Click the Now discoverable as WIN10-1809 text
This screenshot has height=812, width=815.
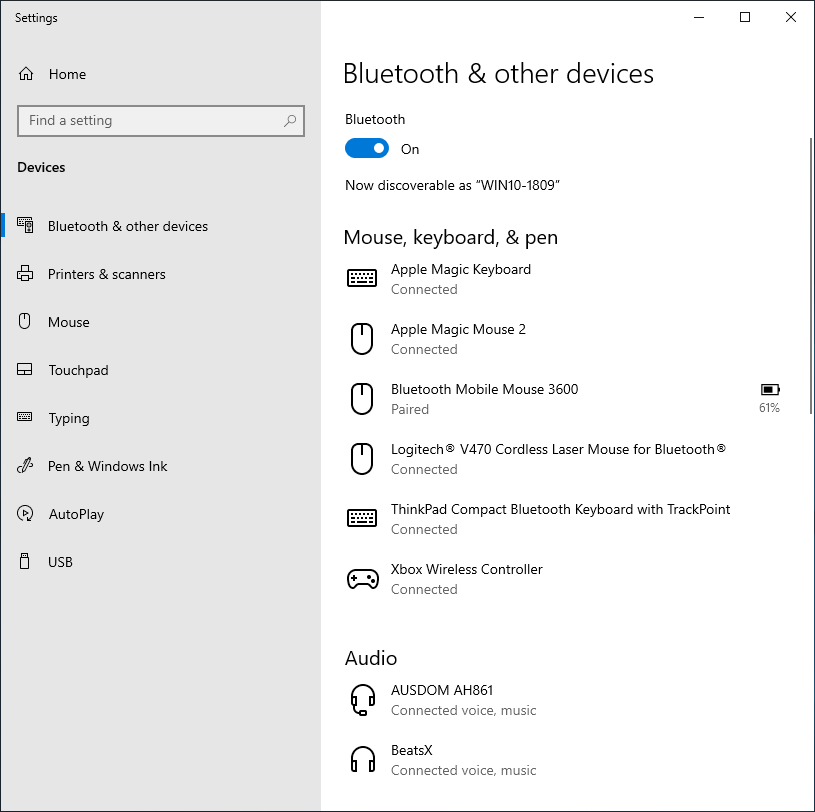pos(452,186)
